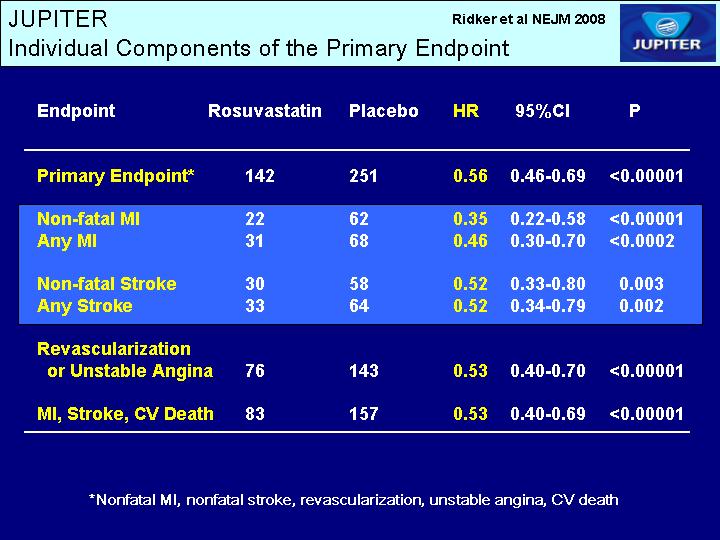Click the Non-fatal Stroke p-value 0.003
Image resolution: width=720 pixels, height=540 pixels.
[x=641, y=284]
